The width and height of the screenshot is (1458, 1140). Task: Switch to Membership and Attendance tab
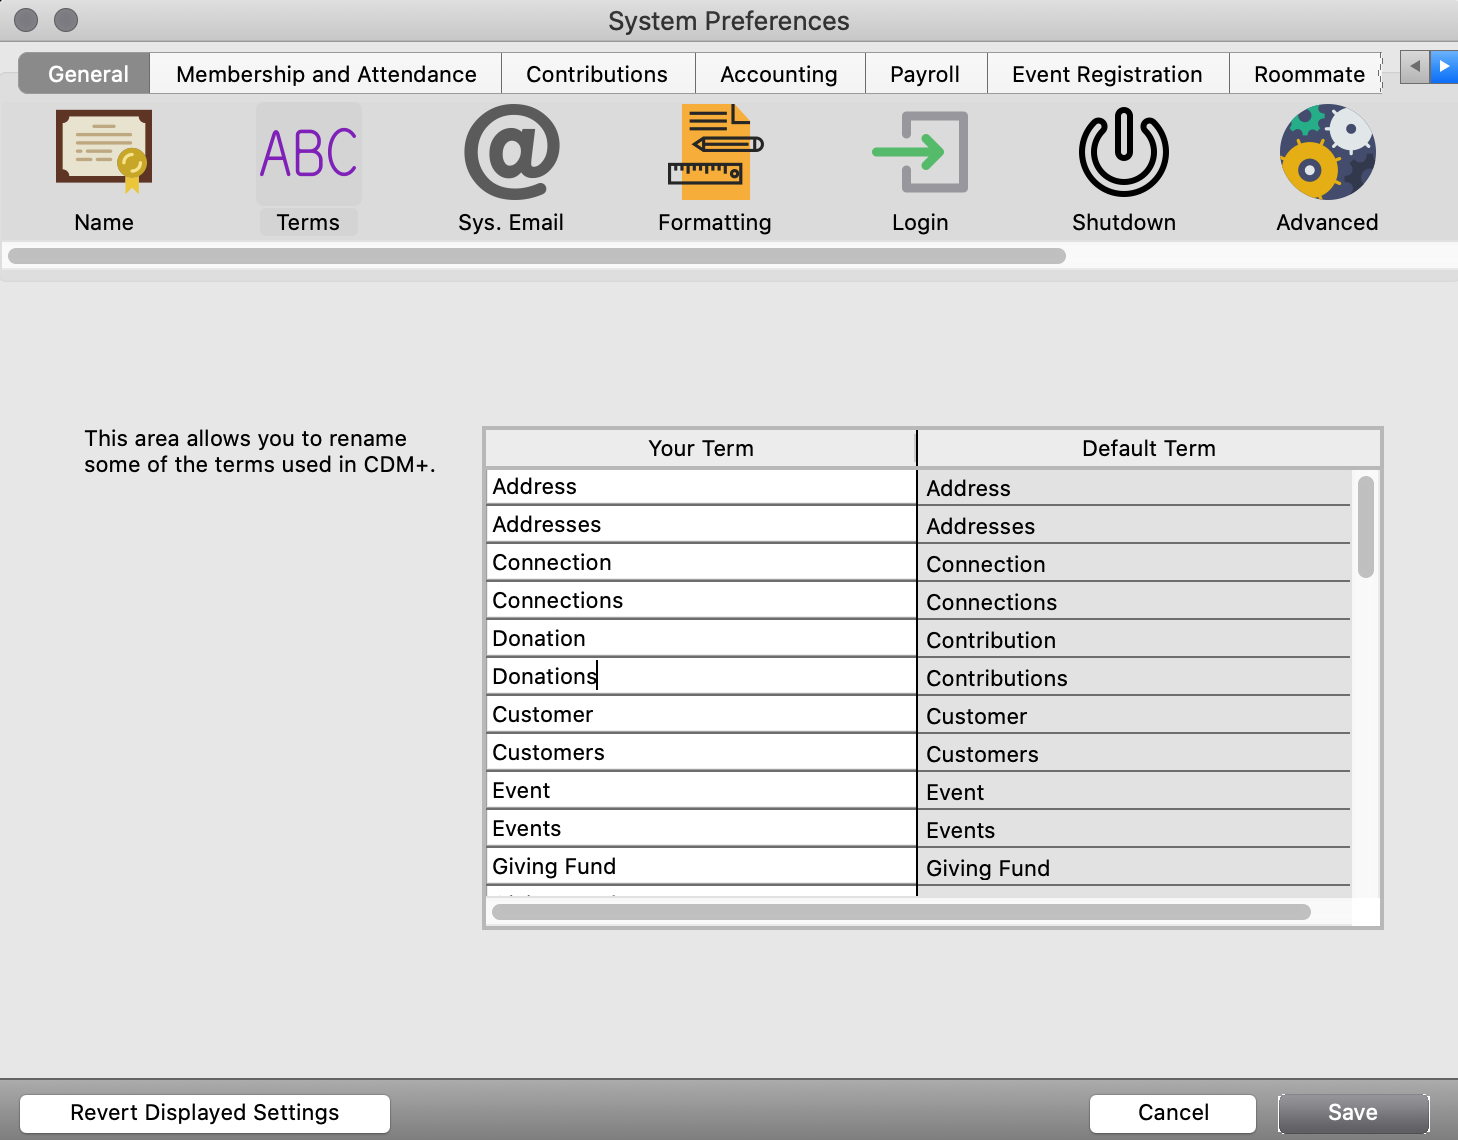click(x=326, y=74)
